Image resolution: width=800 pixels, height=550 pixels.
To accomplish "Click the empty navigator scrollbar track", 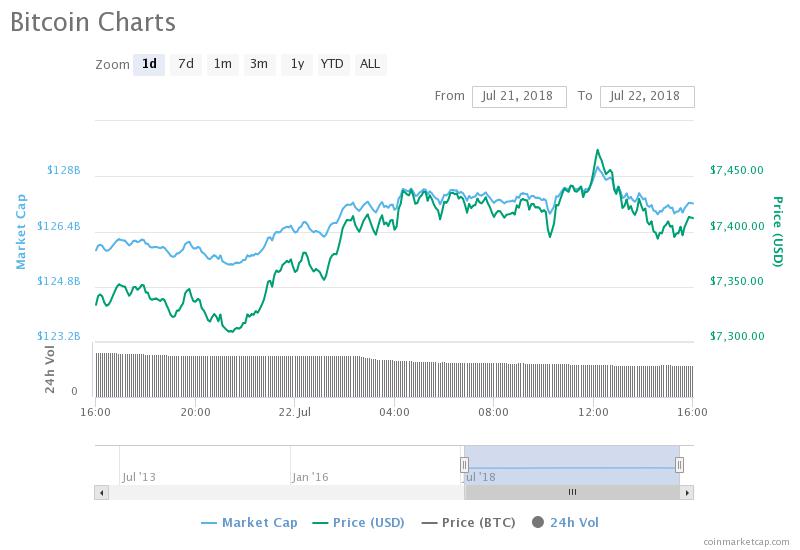I will pyautogui.click(x=286, y=492).
